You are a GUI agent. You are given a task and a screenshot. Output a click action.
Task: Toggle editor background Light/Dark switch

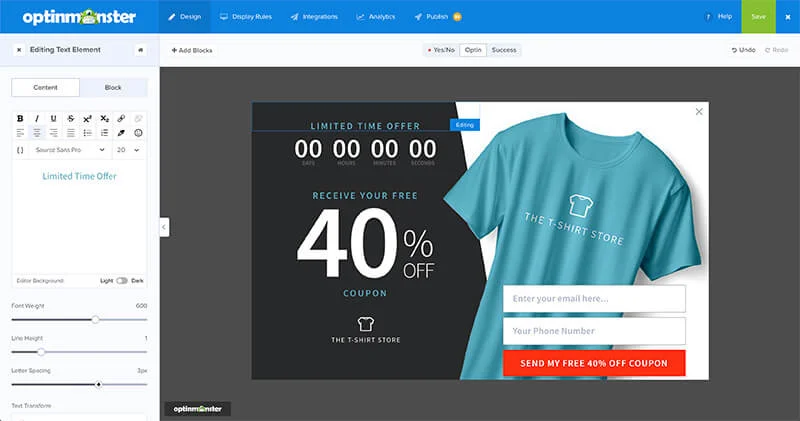[122, 281]
